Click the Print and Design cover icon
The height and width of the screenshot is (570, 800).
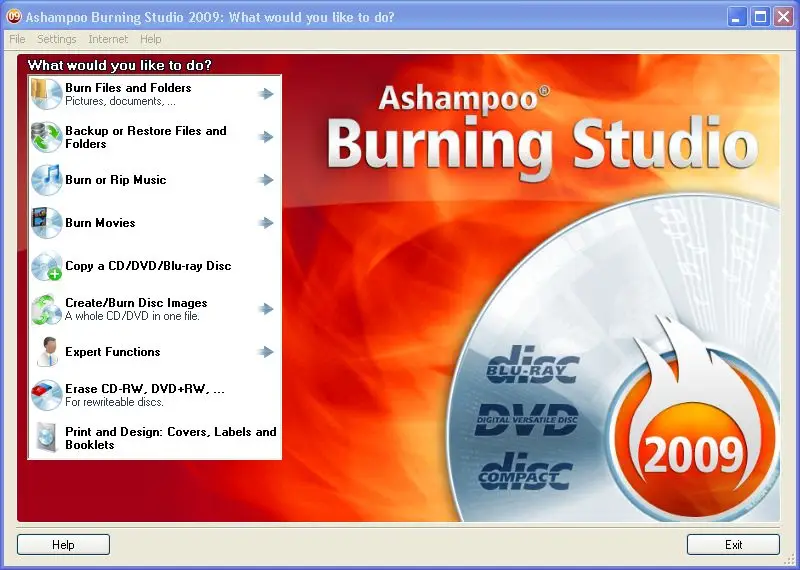click(45, 438)
